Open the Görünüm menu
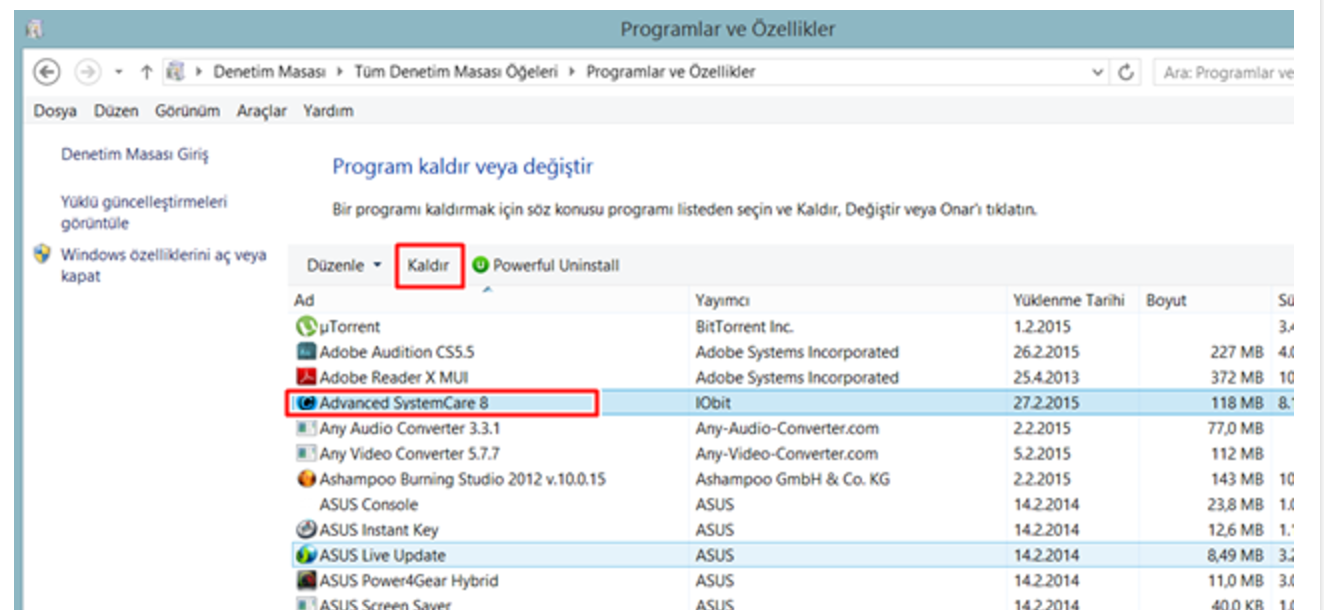Viewport: 1324px width, 610px height. pos(187,111)
